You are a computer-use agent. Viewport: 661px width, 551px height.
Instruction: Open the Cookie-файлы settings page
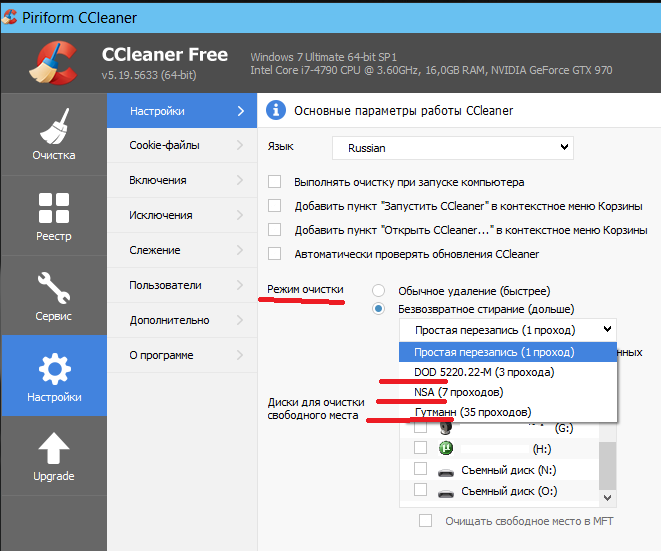(182, 145)
